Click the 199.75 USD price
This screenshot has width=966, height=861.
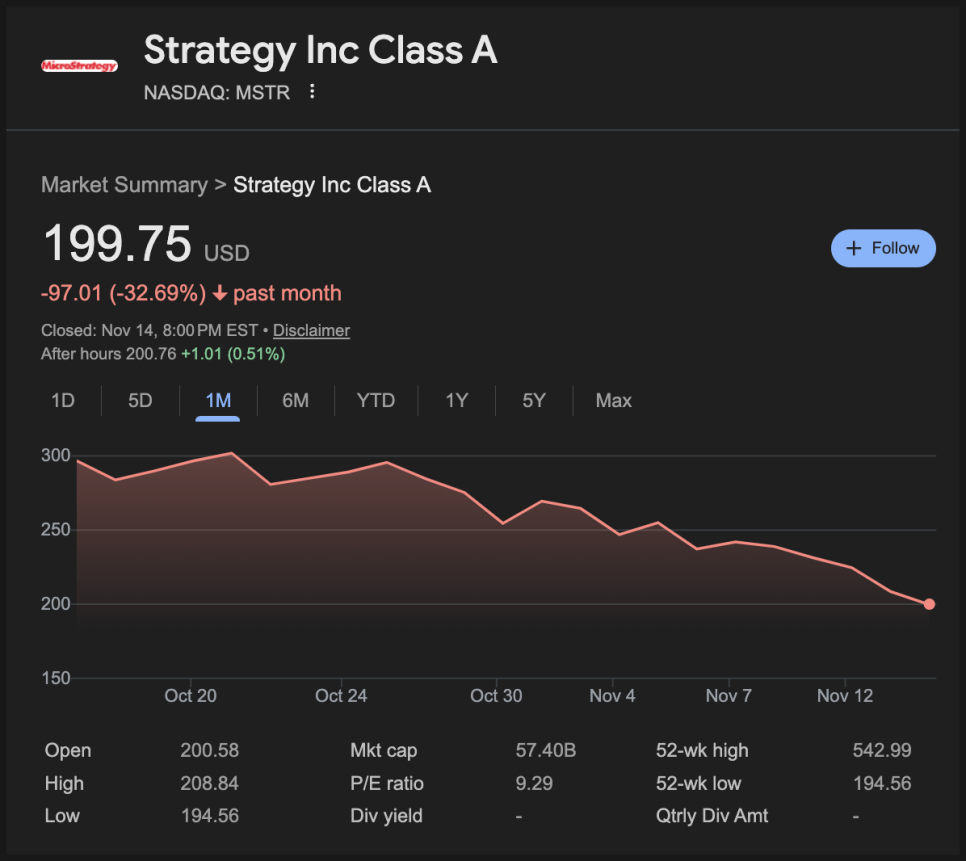click(x=117, y=245)
